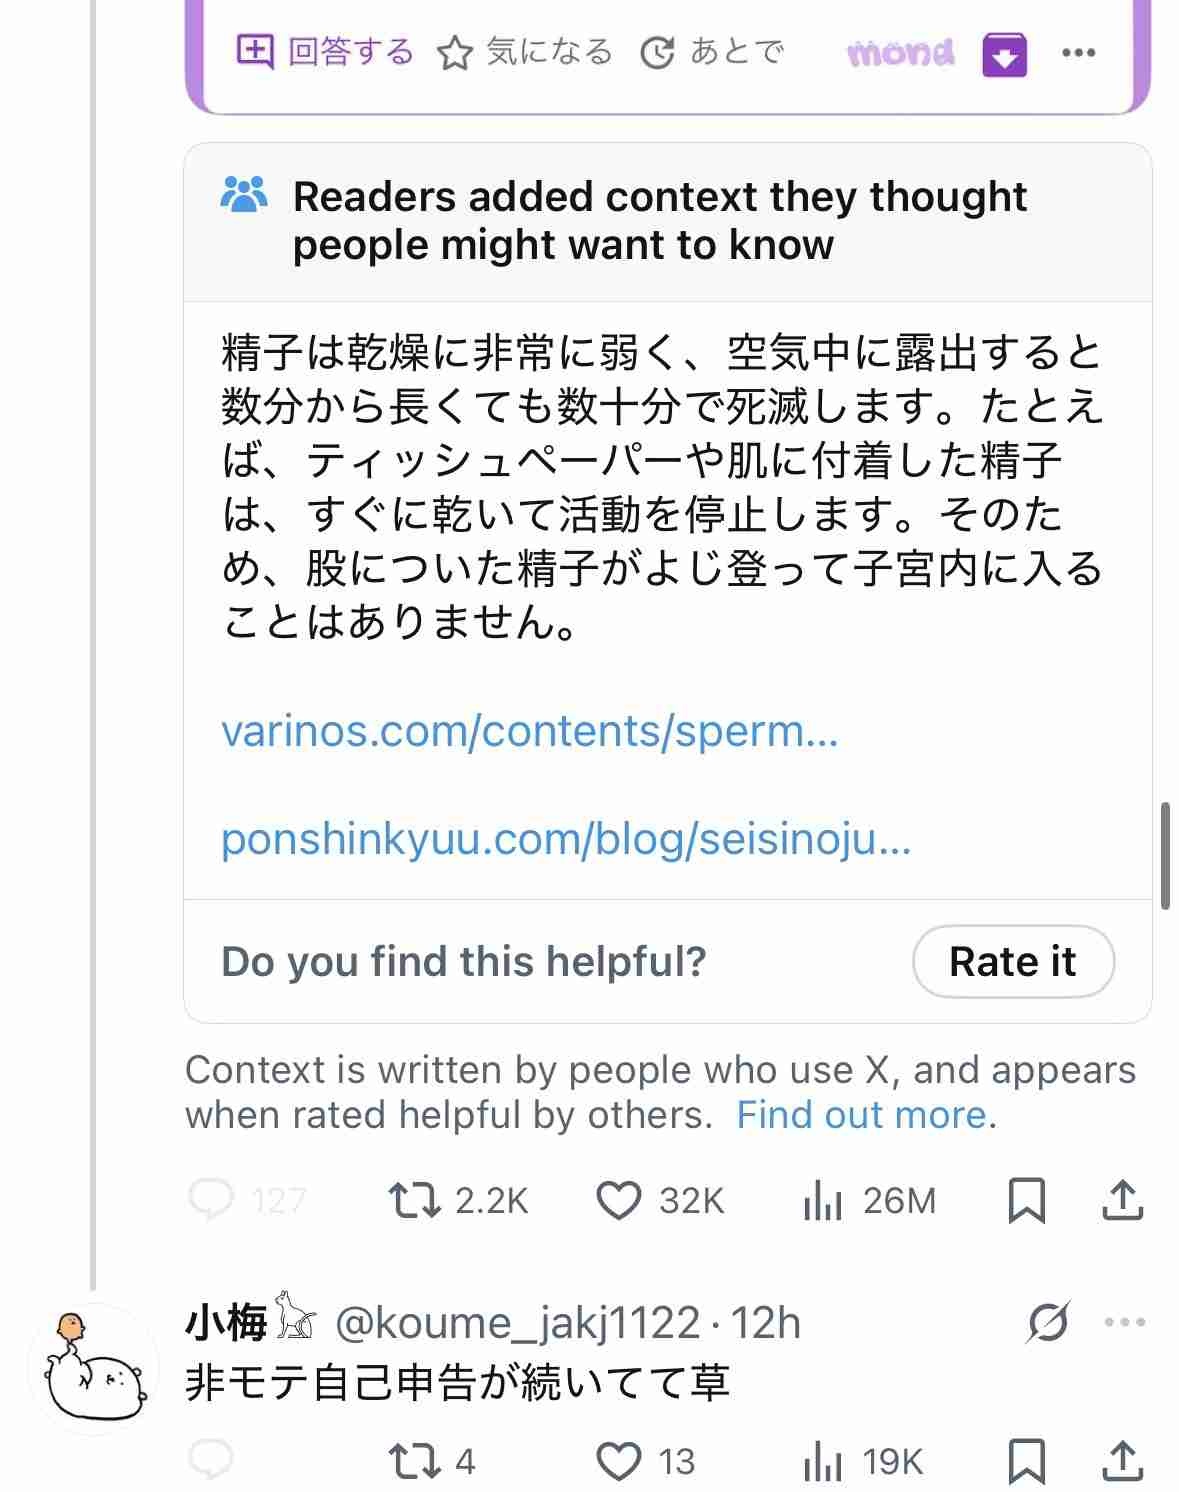The height and width of the screenshot is (1492, 1179).
Task: Star the mond card with 気になる
Action: [x=454, y=53]
